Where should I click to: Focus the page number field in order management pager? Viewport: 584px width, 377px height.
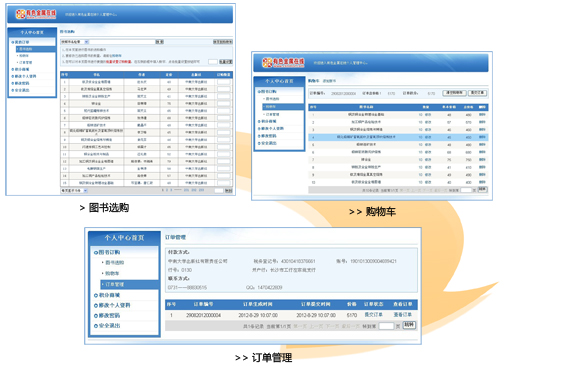click(x=386, y=326)
